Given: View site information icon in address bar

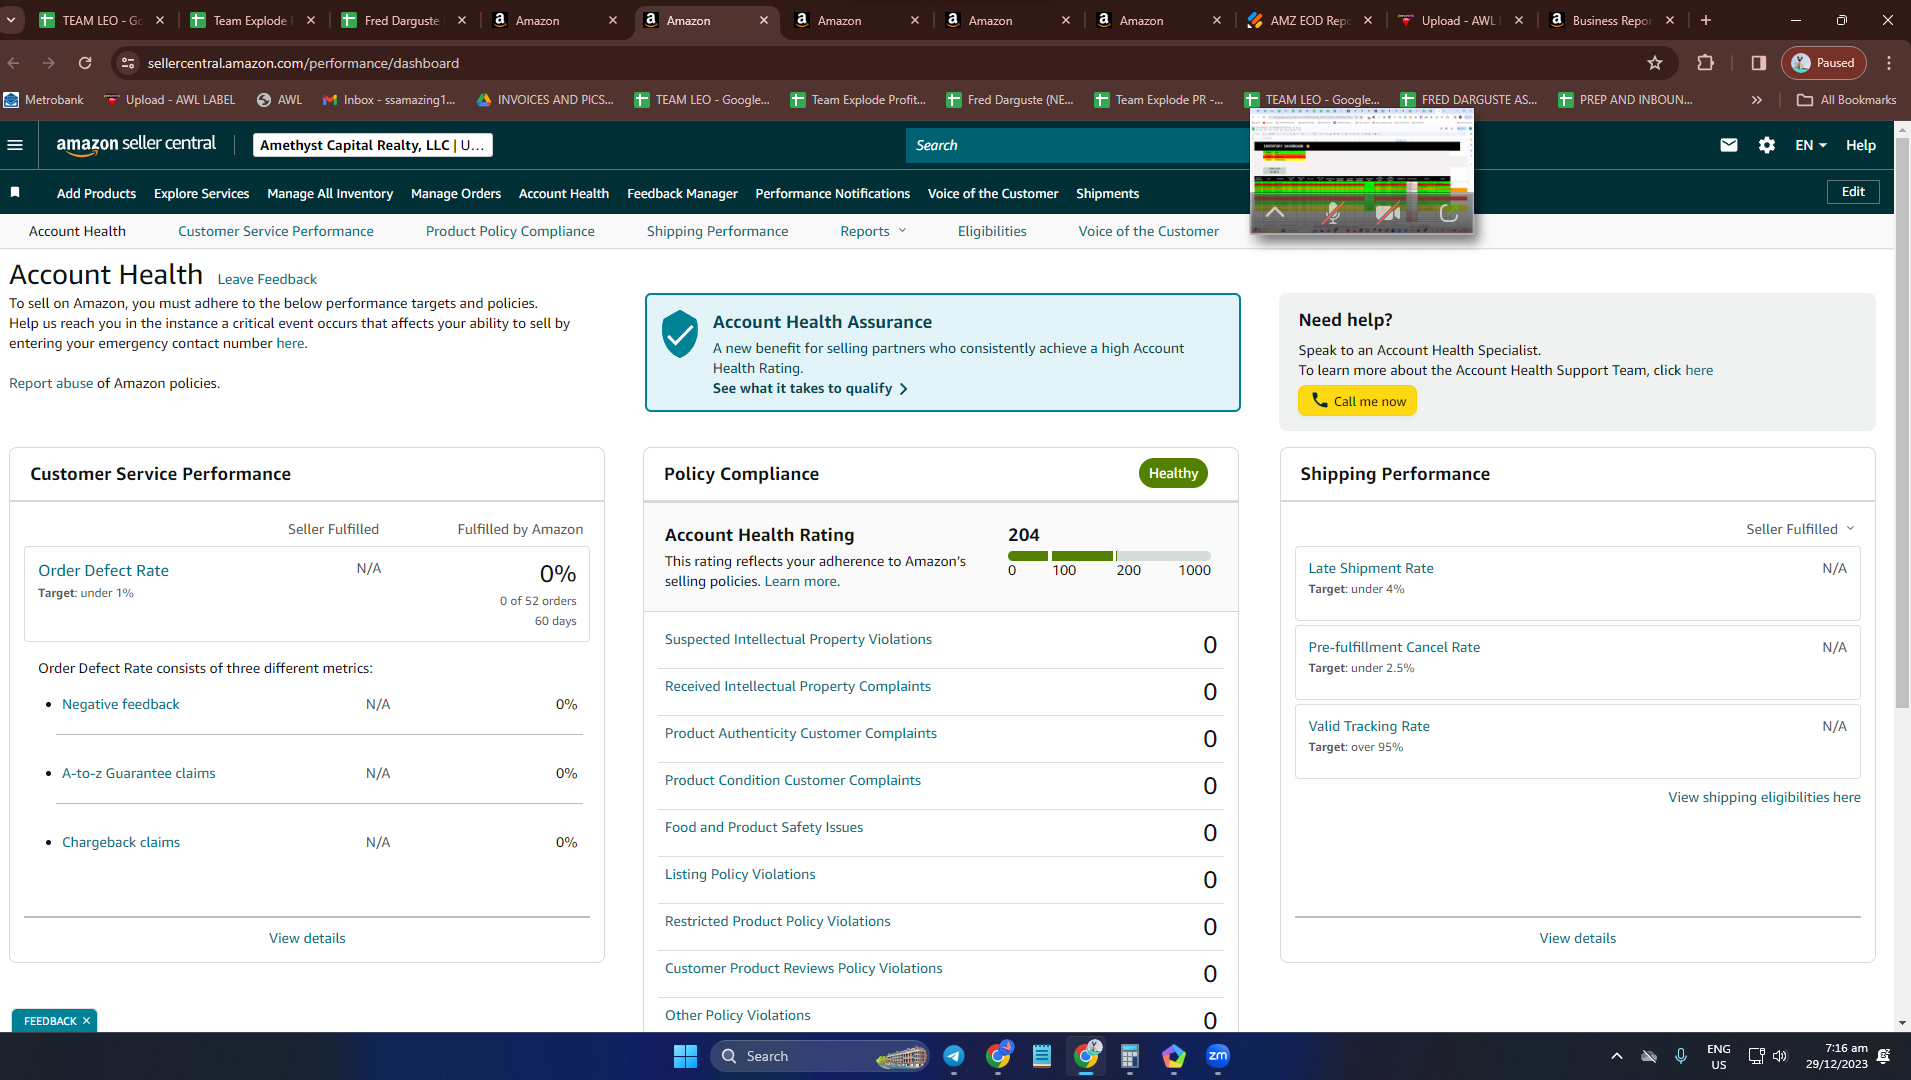Looking at the screenshot, I should (x=127, y=63).
